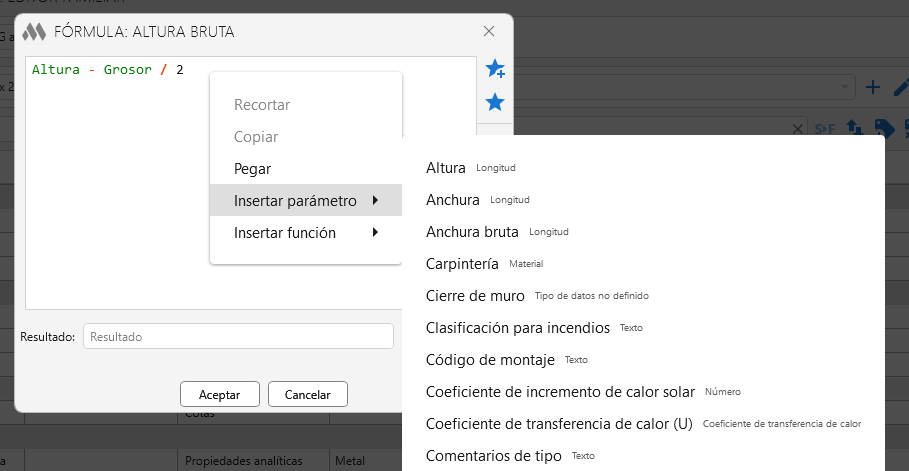The width and height of the screenshot is (909, 471).
Task: Click the tag icon in the toolbar
Action: click(883, 128)
